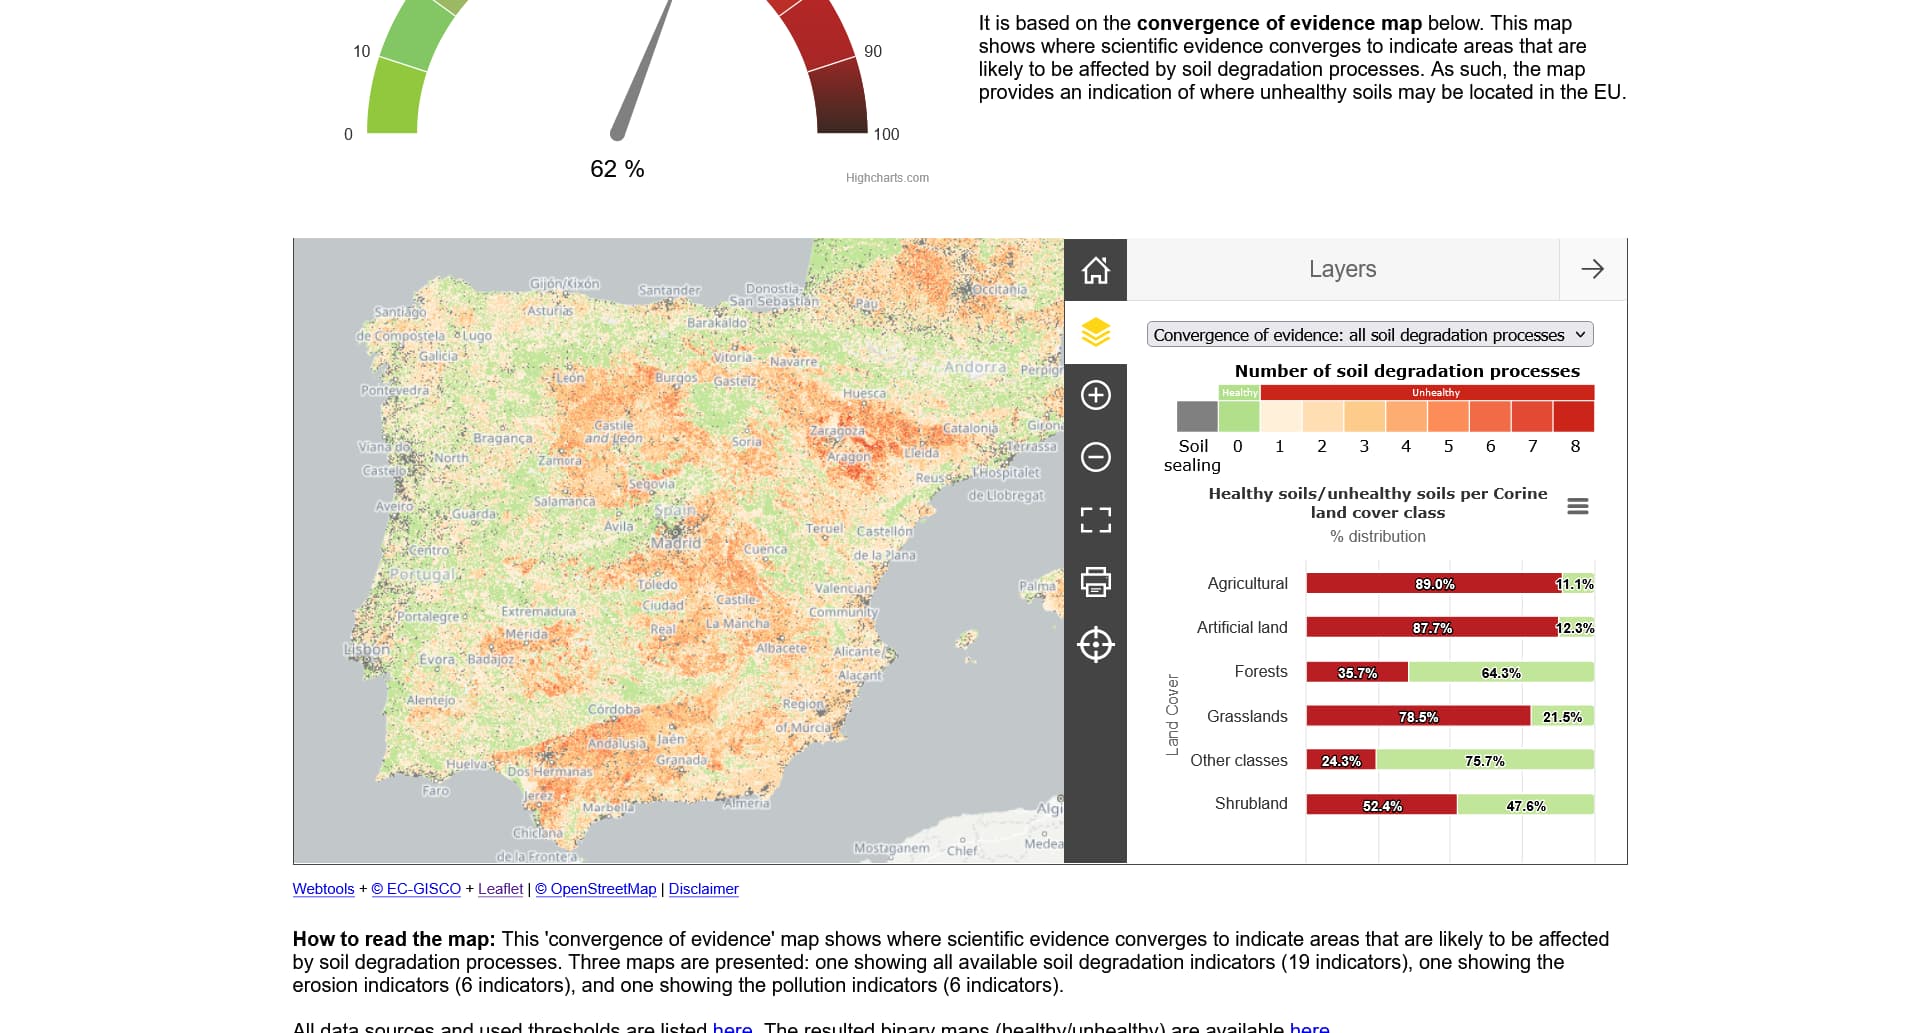Open the OpenStreetMap attribution link
The width and height of the screenshot is (1920, 1033).
596,889
